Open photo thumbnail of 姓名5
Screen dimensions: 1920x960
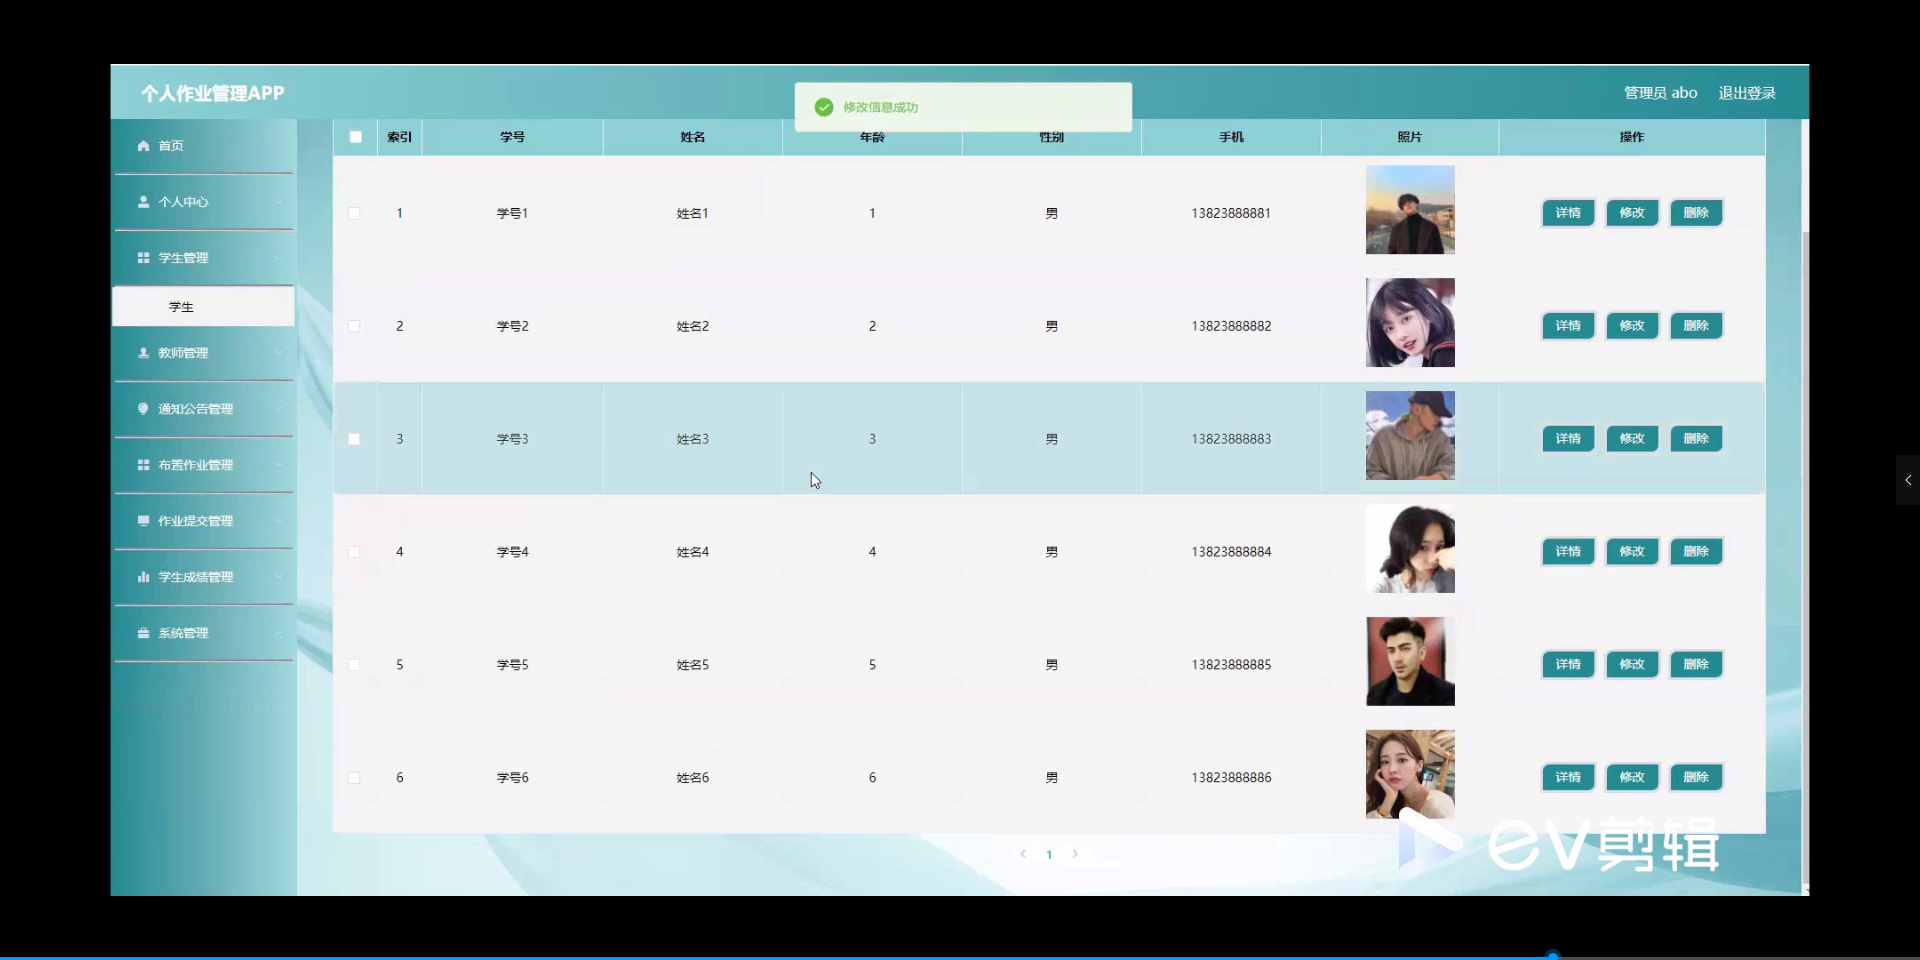point(1410,662)
